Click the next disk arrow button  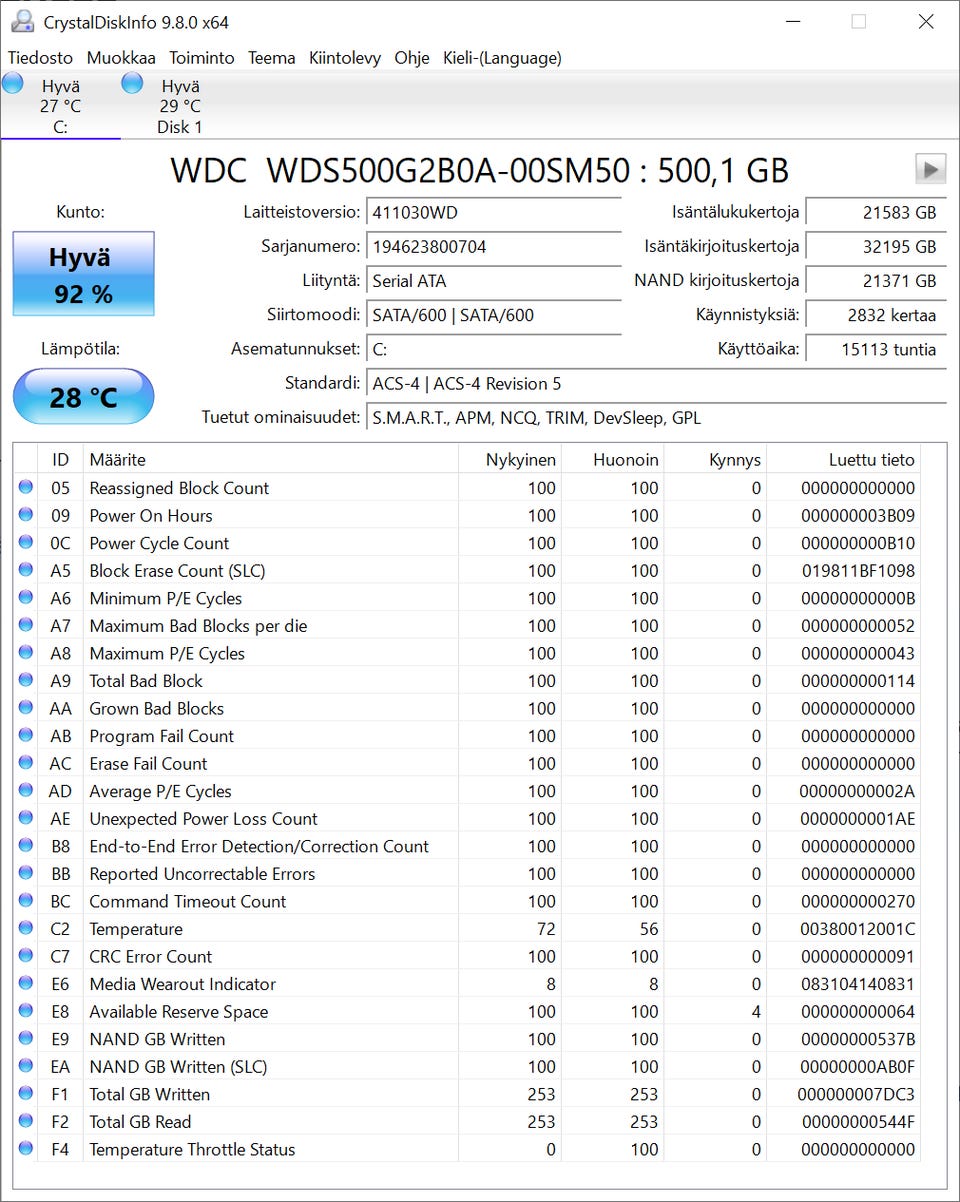(930, 169)
